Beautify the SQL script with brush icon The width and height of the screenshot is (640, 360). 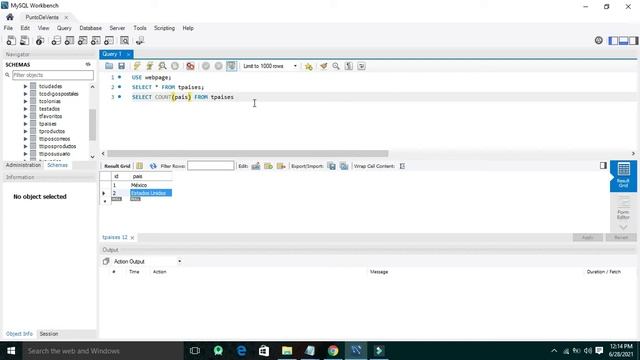coord(324,66)
